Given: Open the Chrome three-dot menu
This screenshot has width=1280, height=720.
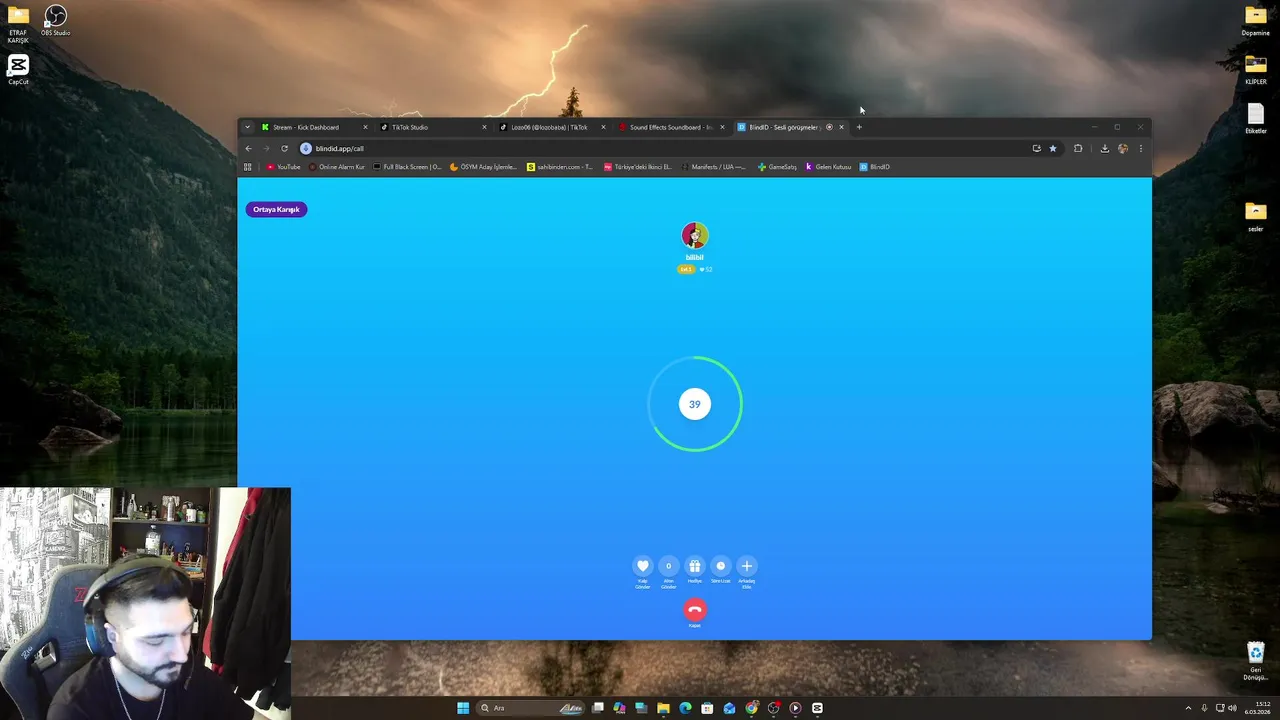Looking at the screenshot, I should click(x=1141, y=148).
